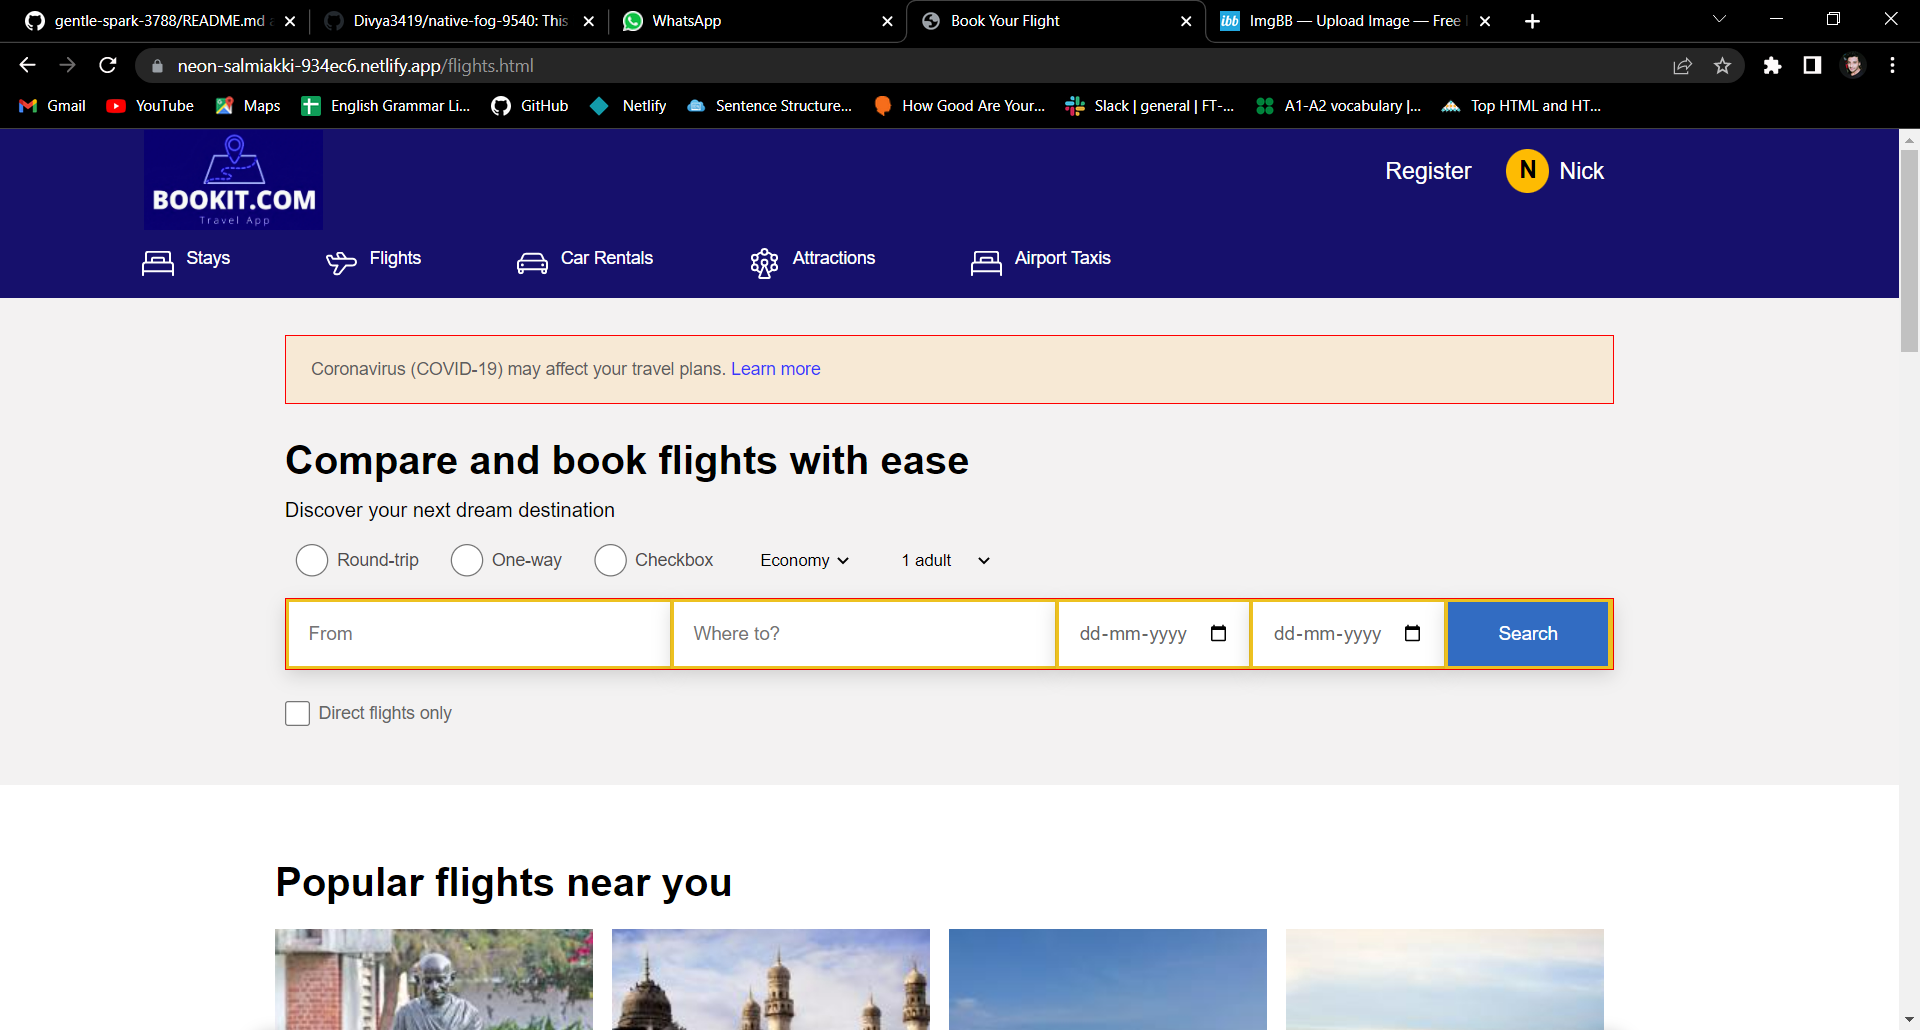This screenshot has height=1030, width=1920.
Task: Click the Where to? input field
Action: tap(865, 634)
